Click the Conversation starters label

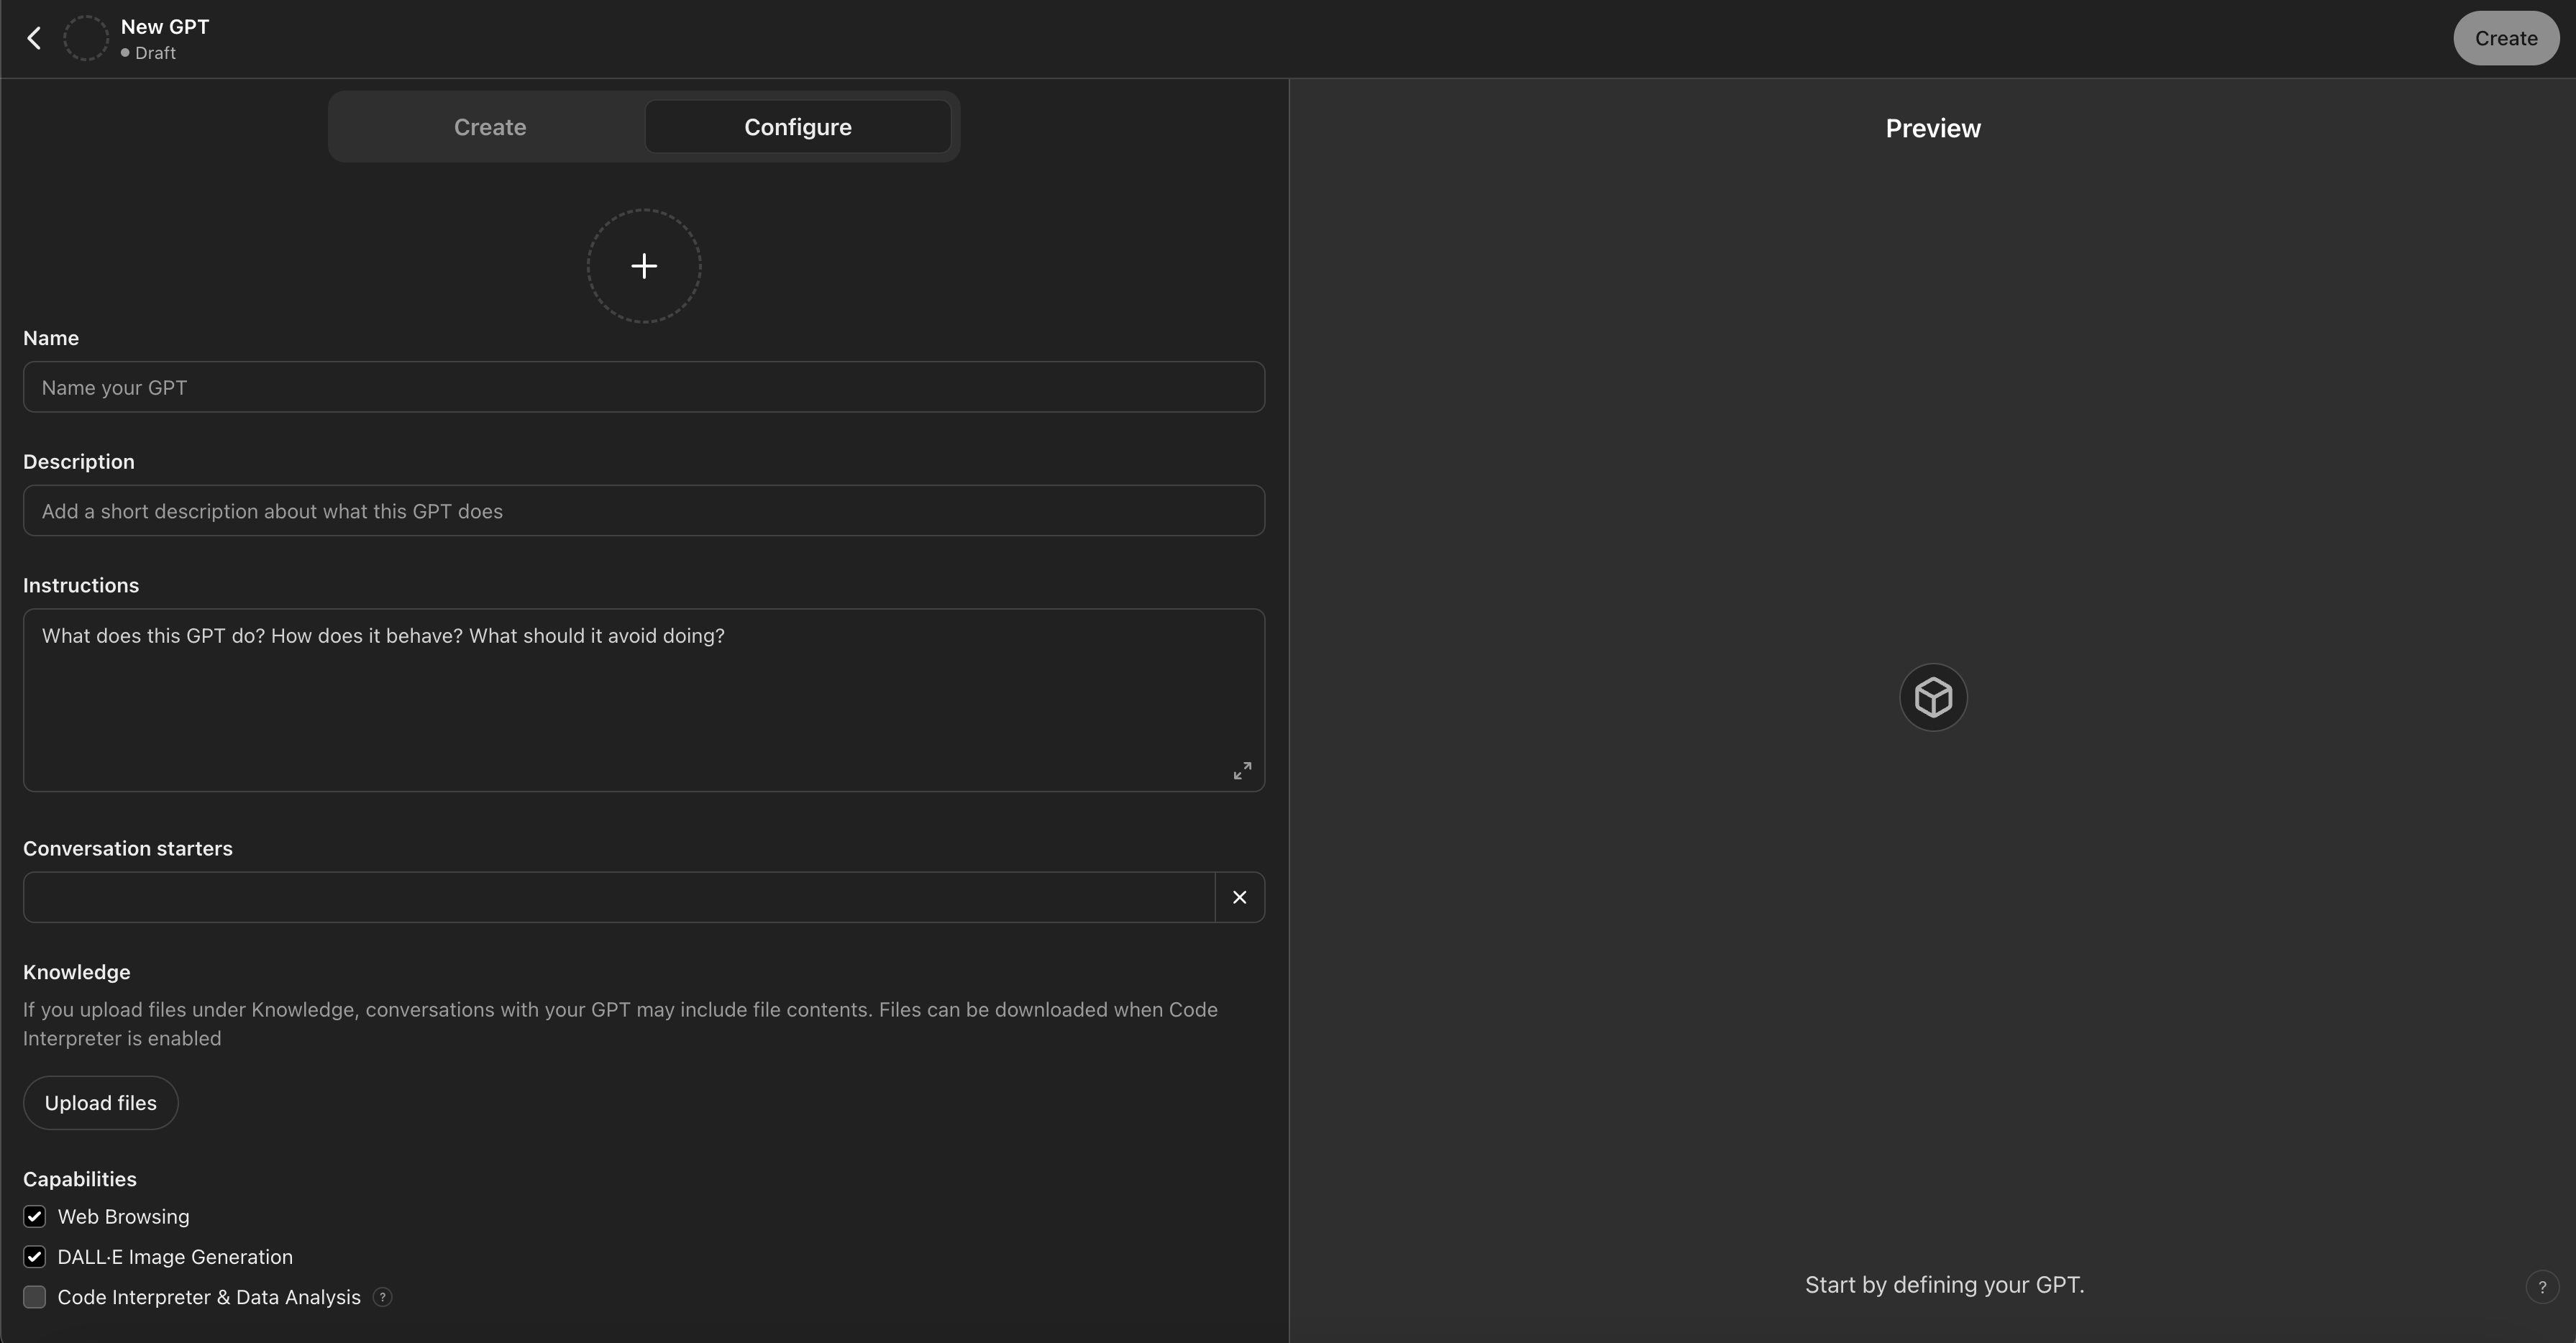click(128, 848)
